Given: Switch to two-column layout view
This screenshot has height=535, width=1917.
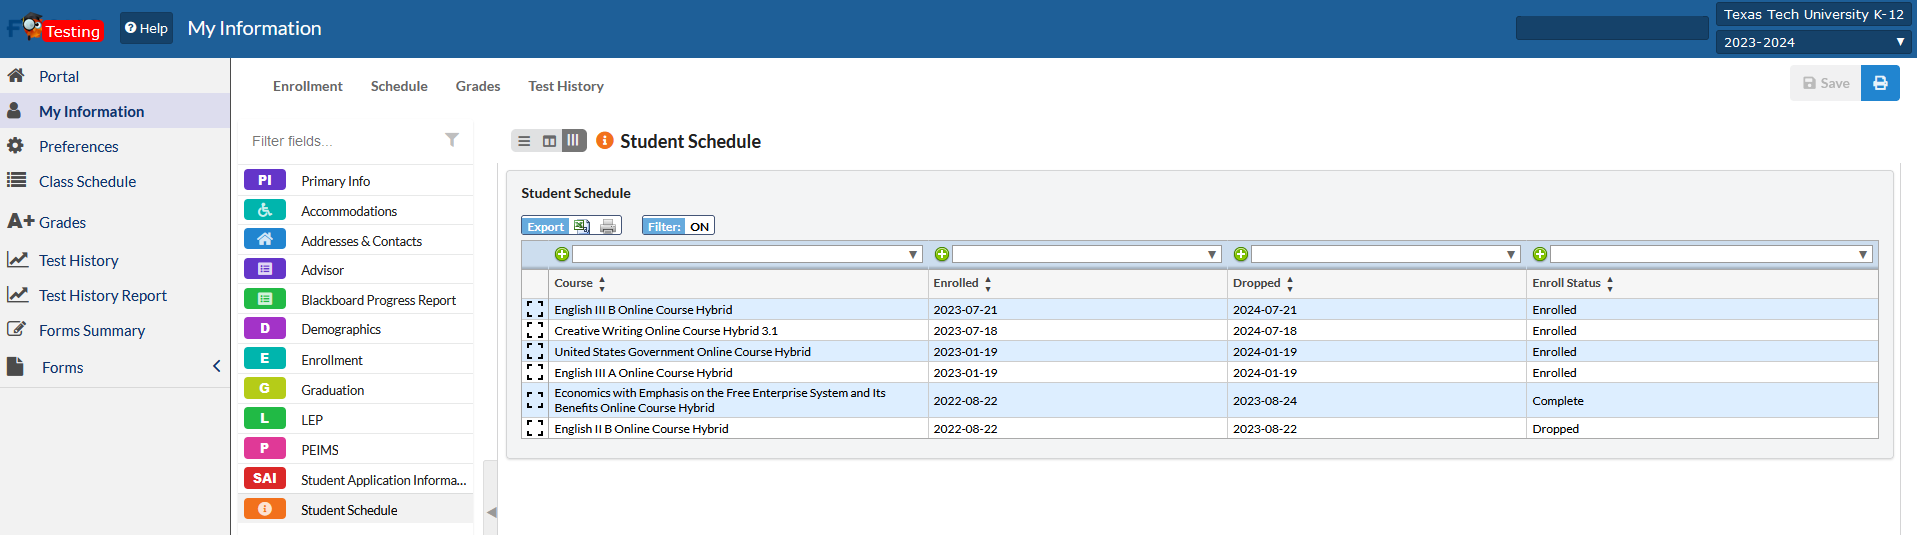Looking at the screenshot, I should (x=549, y=141).
